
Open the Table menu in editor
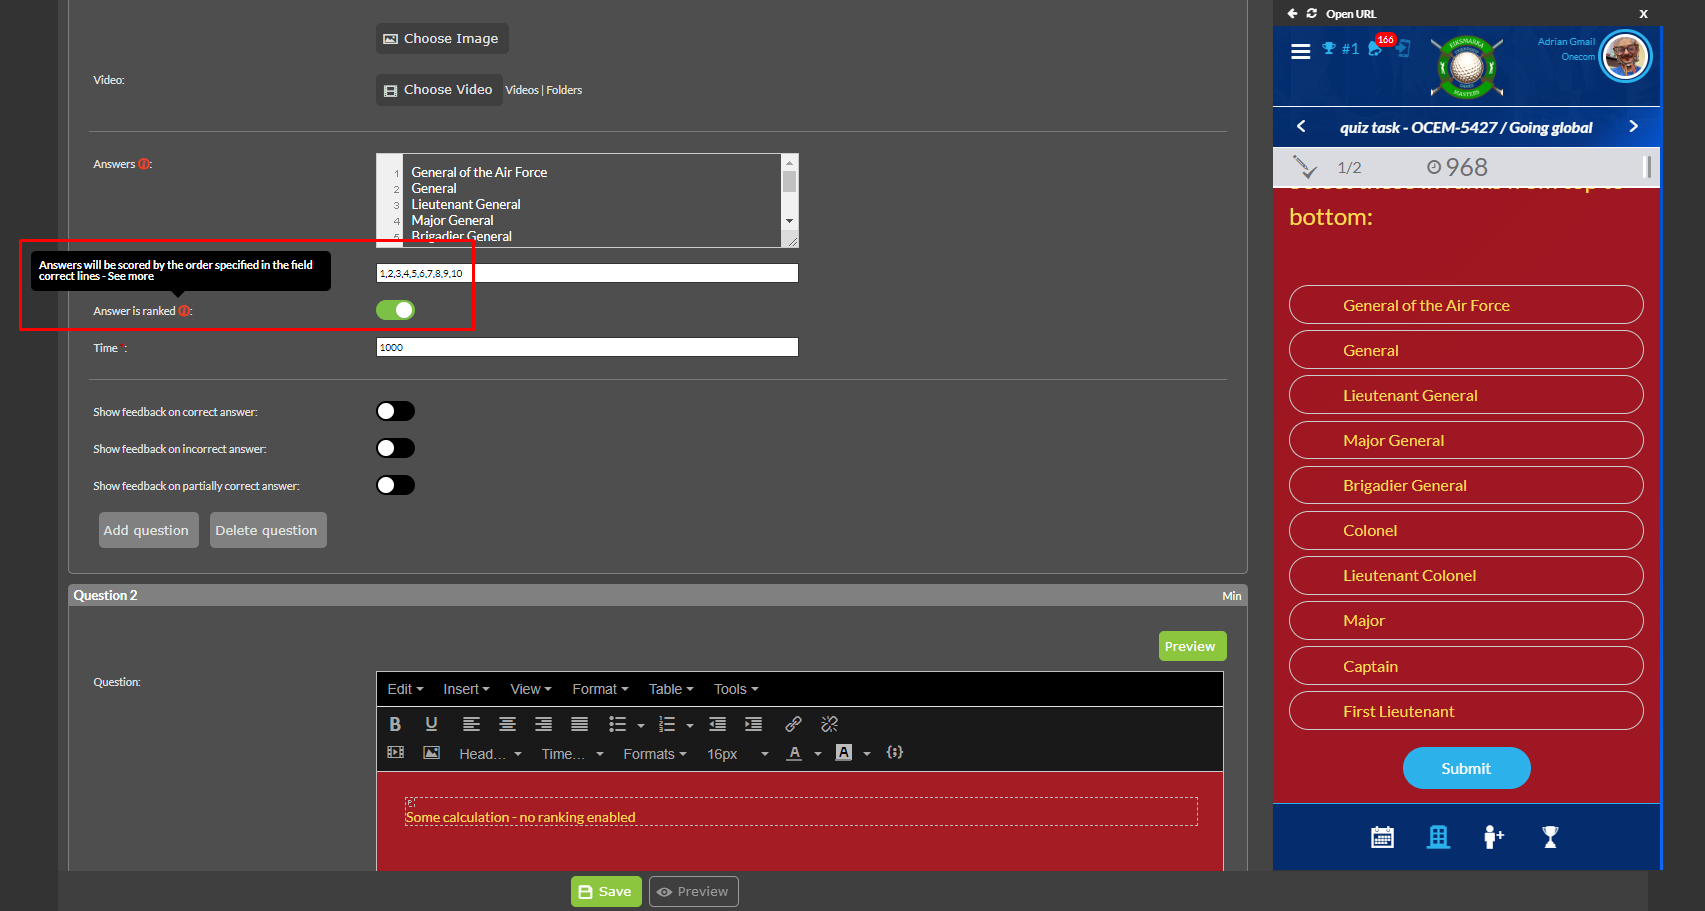point(670,689)
